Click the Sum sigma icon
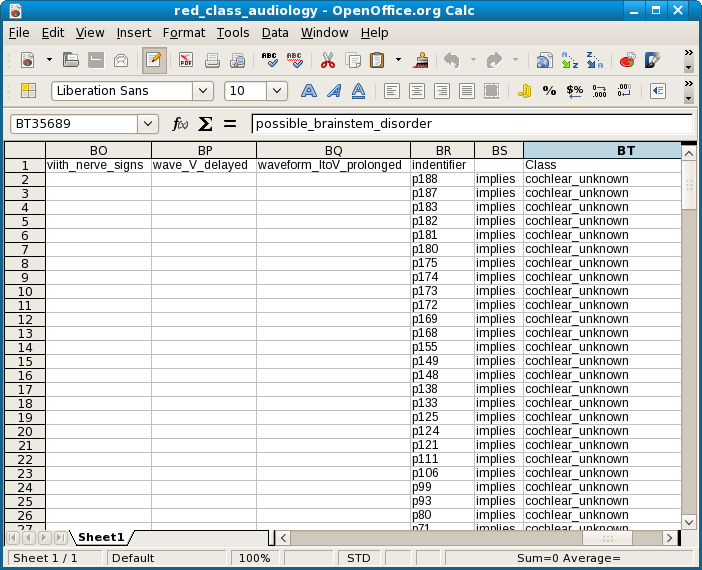The height and width of the screenshot is (570, 702). [205, 124]
